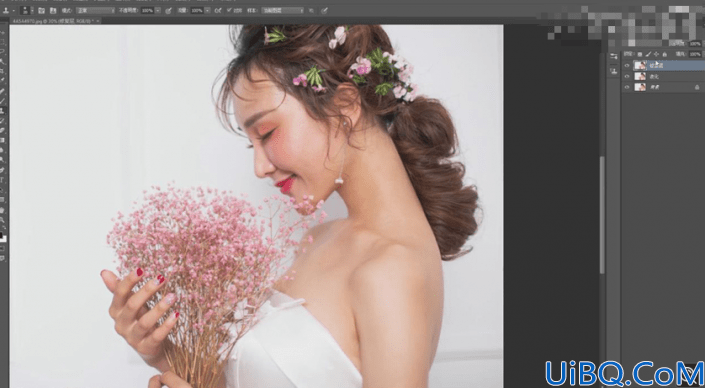Expand the brush preset picker dropdown arrow
This screenshot has height=388, width=705.
32,10
